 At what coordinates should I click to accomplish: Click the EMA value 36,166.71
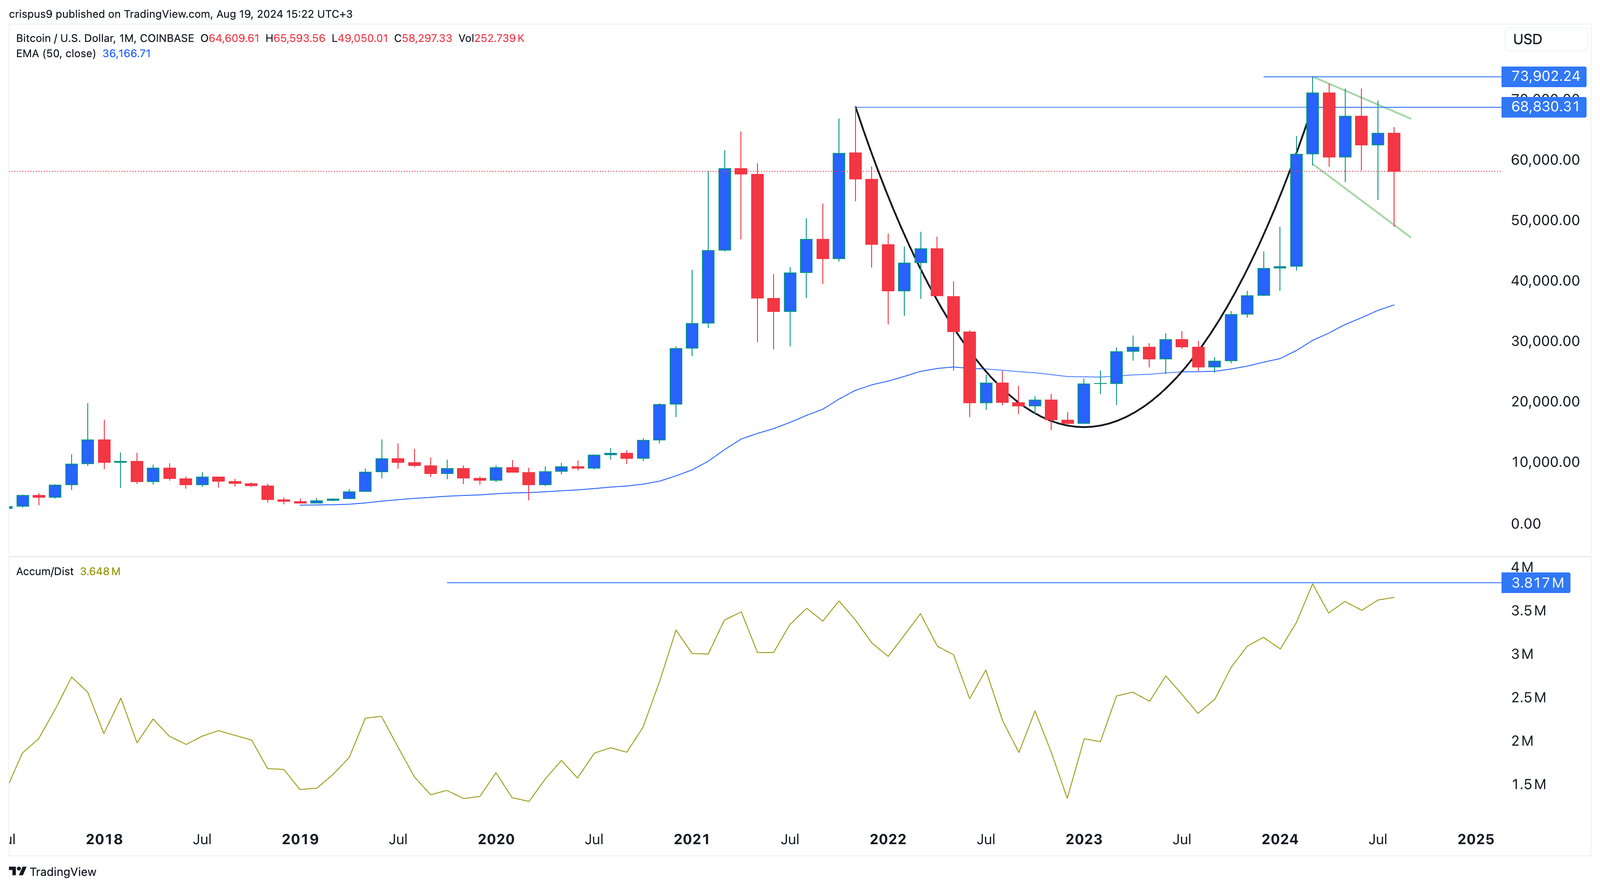coord(127,53)
